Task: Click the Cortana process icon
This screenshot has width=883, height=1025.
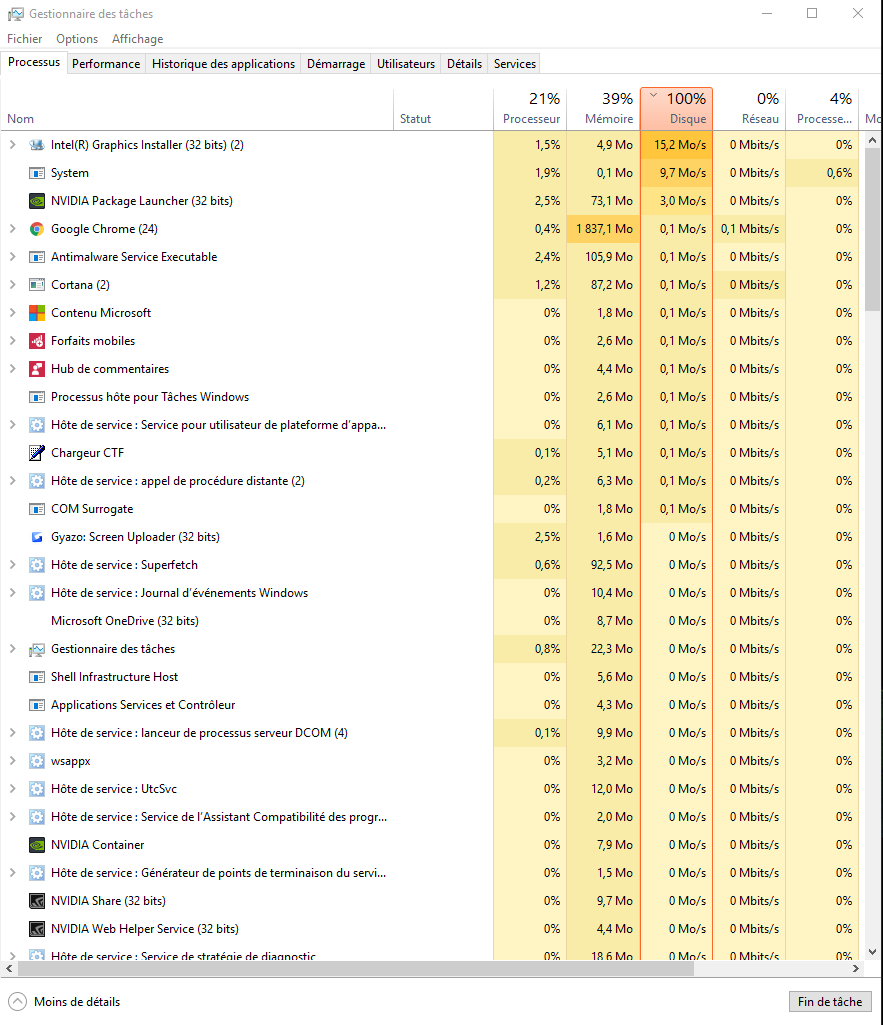Action: pos(37,285)
